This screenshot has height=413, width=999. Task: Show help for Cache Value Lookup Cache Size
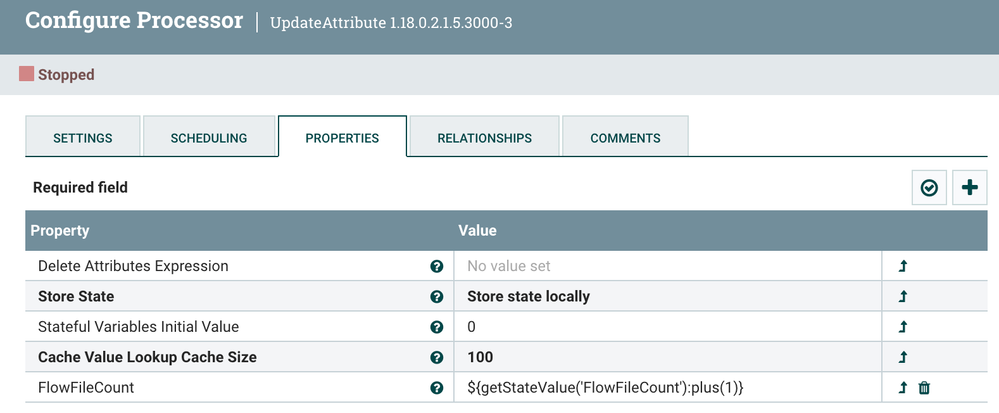[x=437, y=357]
